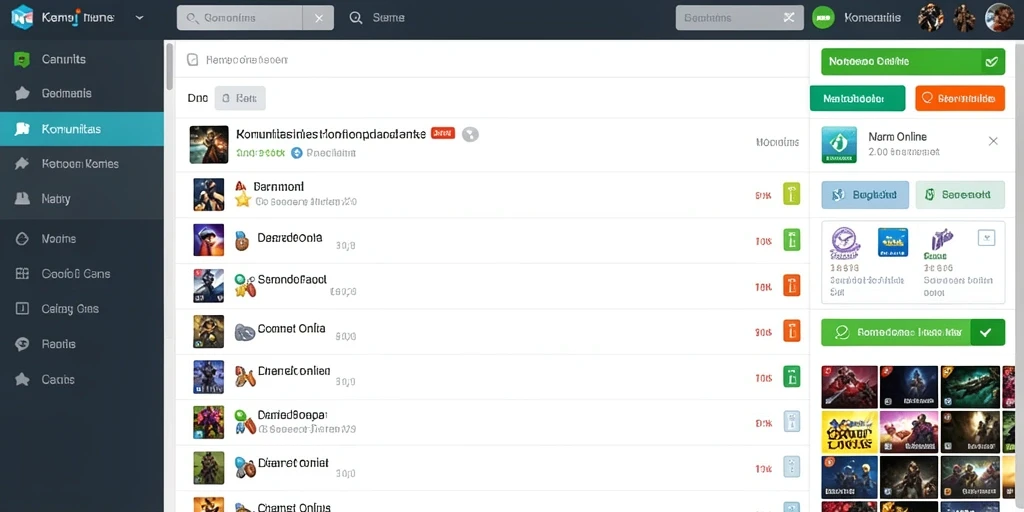
Task: Expand the small dropdown box in icon card
Action: tap(986, 238)
